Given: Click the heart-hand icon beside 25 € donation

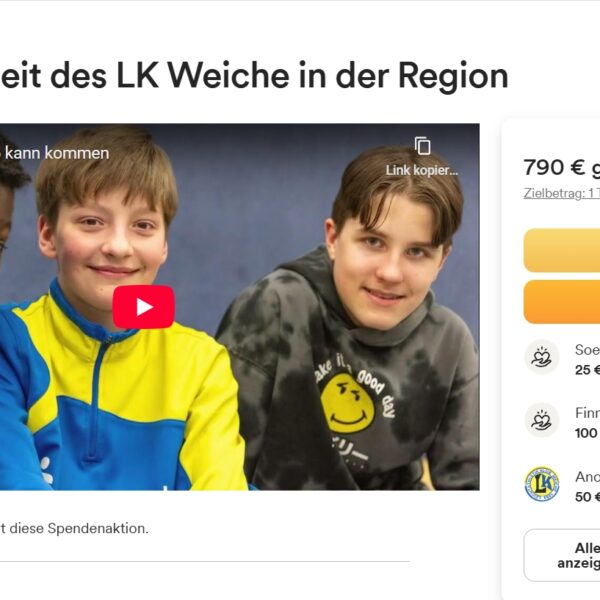Looking at the screenshot, I should click(541, 357).
